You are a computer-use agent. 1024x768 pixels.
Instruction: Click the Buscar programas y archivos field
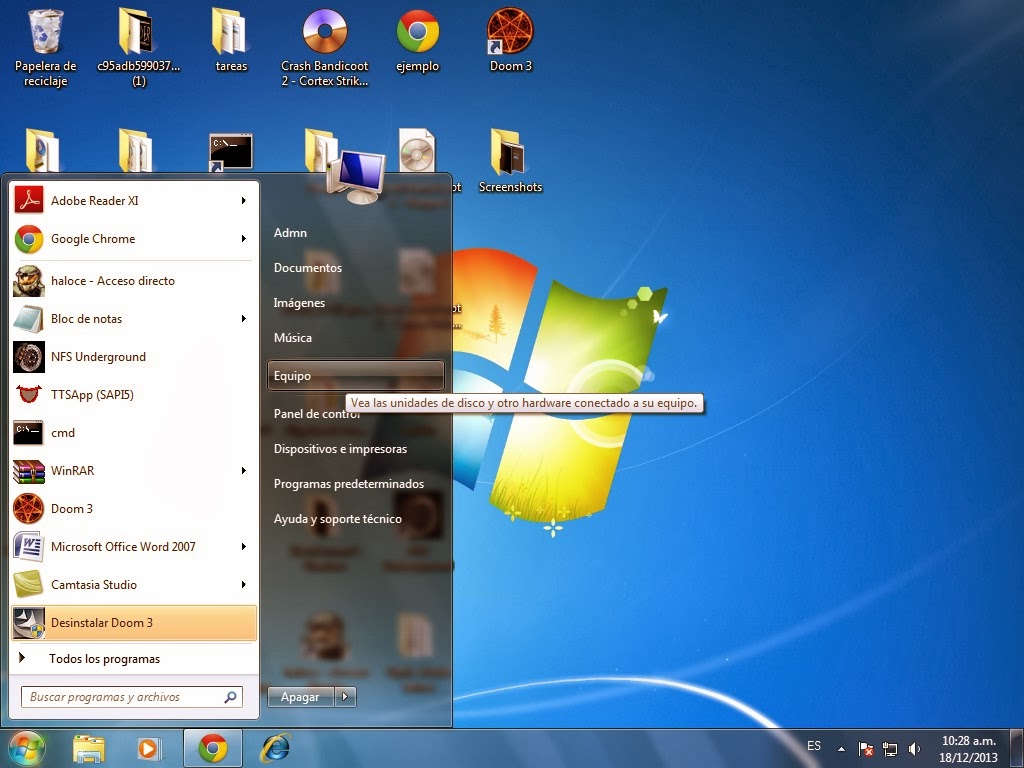coord(132,697)
